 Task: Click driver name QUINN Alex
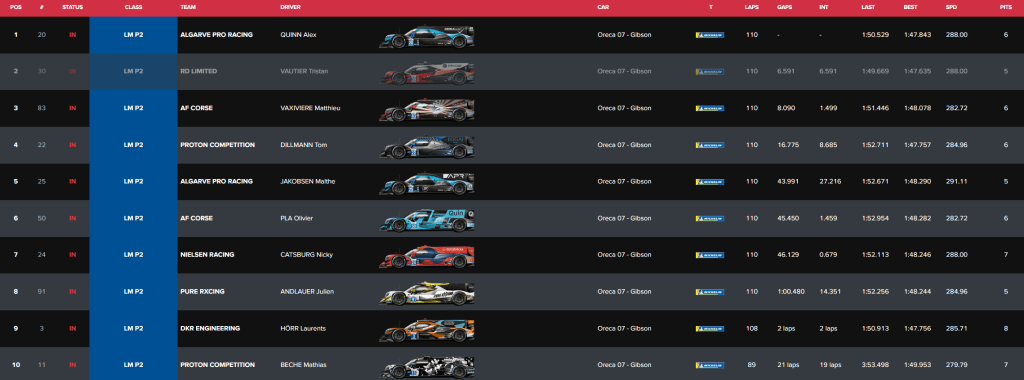click(298, 35)
